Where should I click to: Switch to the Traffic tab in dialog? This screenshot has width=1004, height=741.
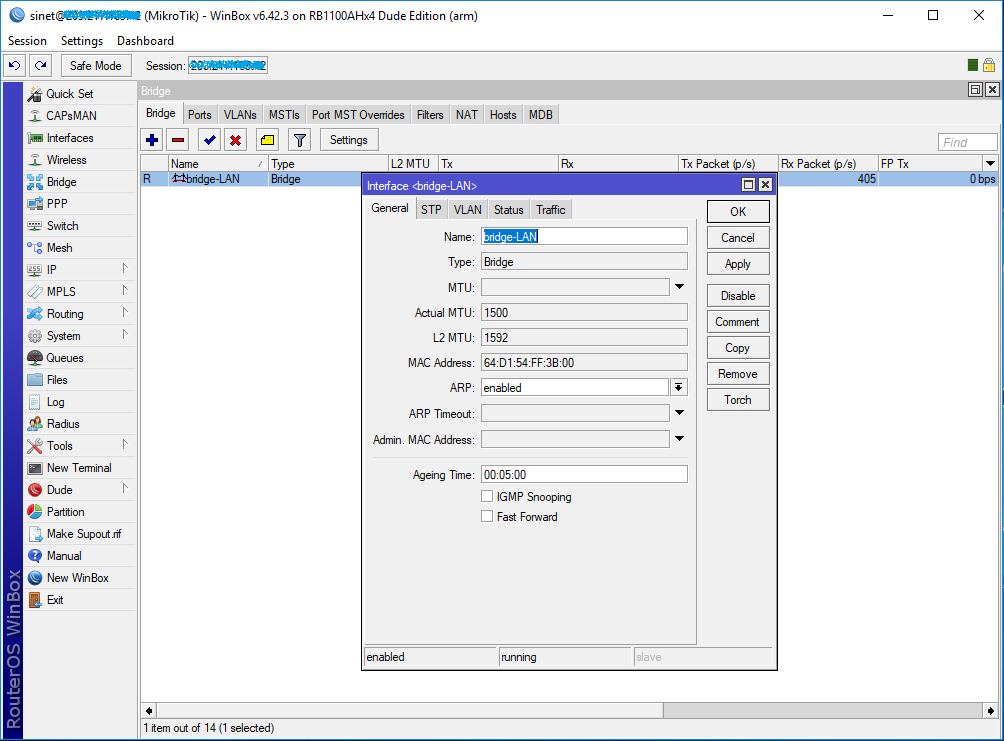(x=551, y=209)
